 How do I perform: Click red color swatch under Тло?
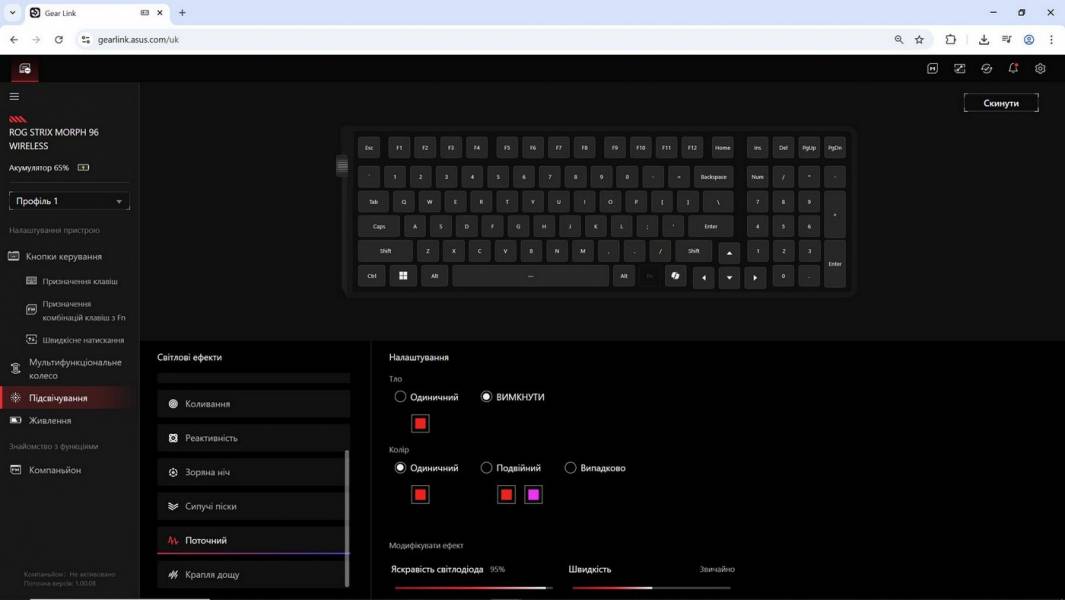click(420, 423)
